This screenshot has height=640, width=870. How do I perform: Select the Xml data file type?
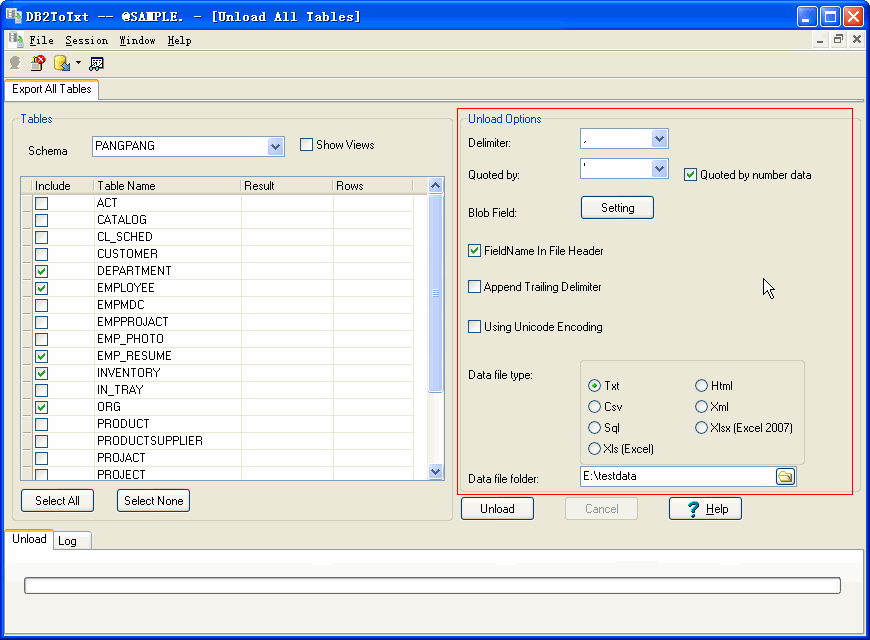(701, 407)
